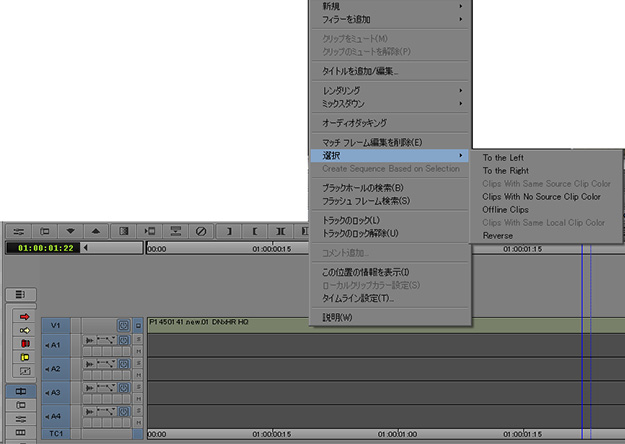This screenshot has height=444, width=625.
Task: Click the three-box icon at the bottom-left column
Action: point(21,432)
